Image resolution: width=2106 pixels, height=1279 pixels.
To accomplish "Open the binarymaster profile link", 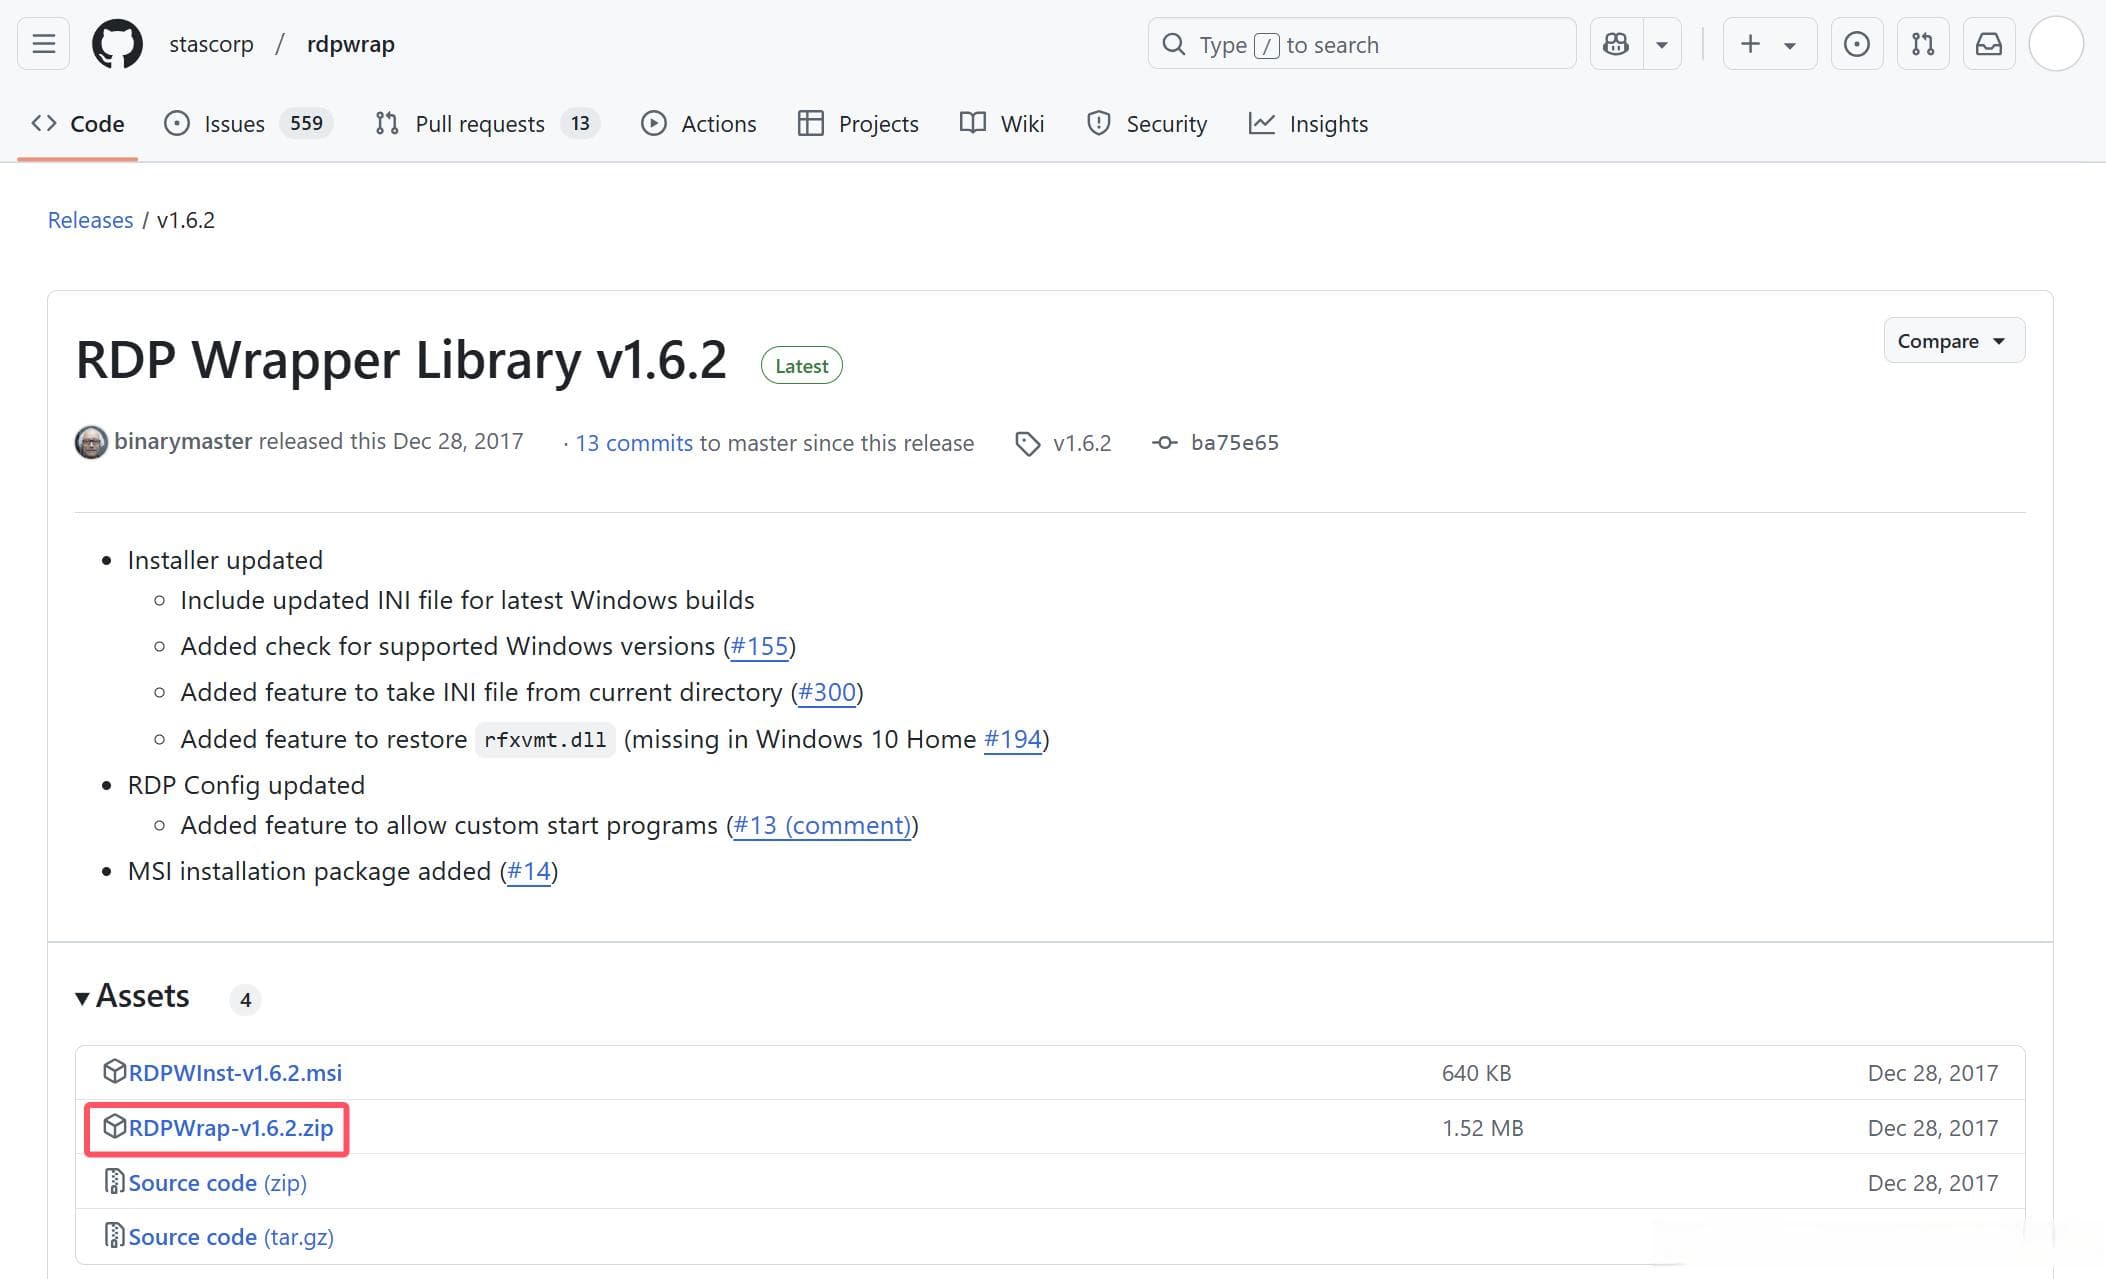I will coord(183,441).
